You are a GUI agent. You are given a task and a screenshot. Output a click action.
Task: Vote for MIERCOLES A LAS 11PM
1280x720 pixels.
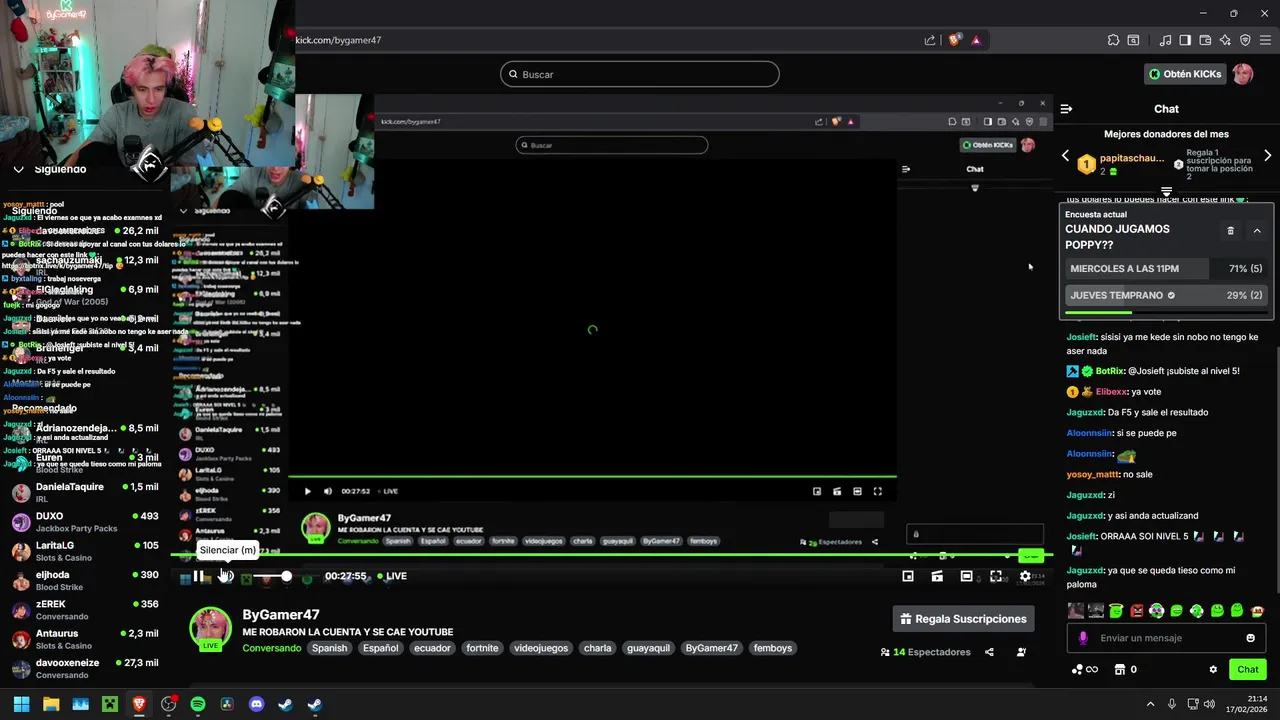(1167, 269)
